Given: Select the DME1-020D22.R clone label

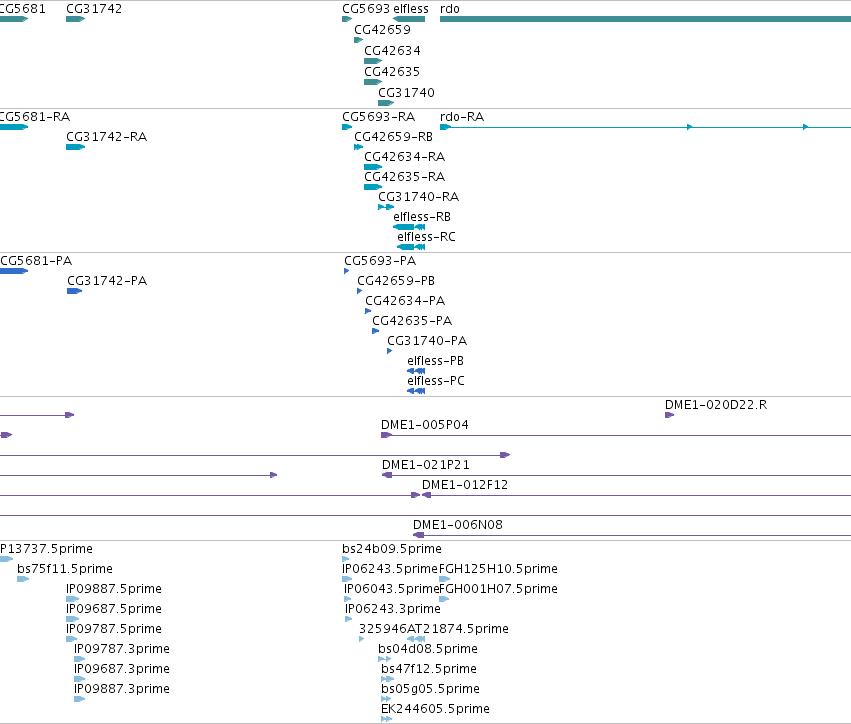Looking at the screenshot, I should point(716,405).
